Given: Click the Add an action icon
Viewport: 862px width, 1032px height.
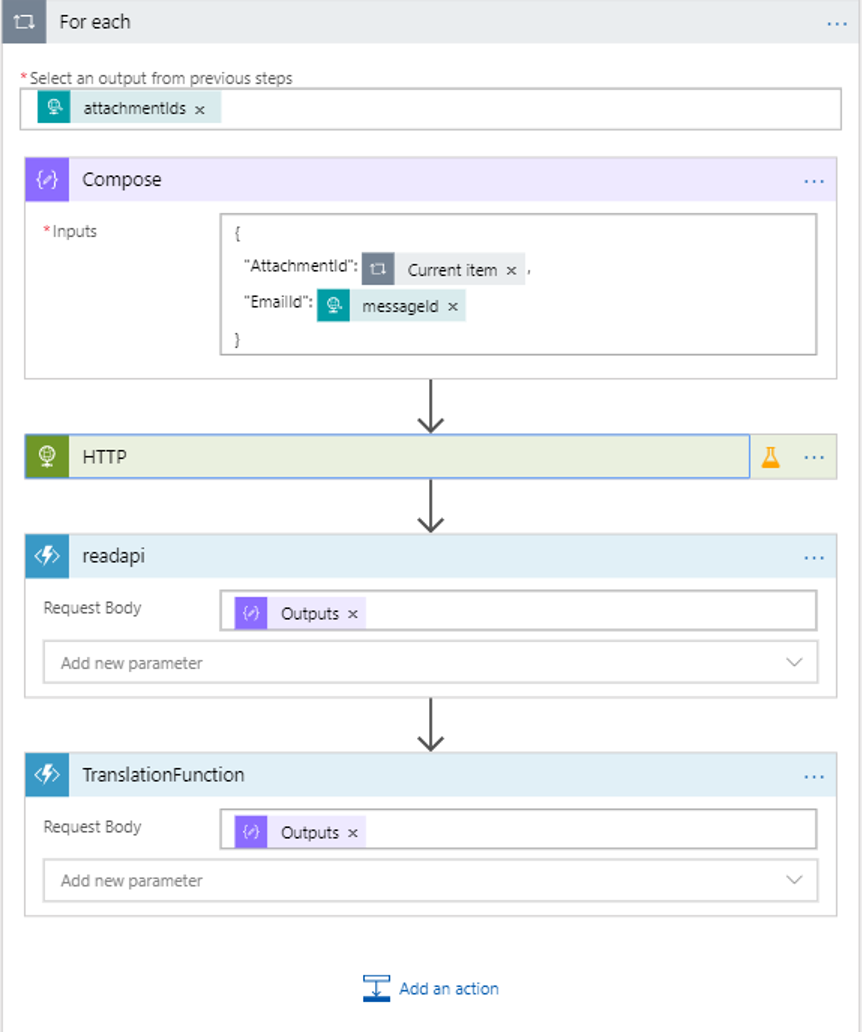Looking at the screenshot, I should coord(376,989).
